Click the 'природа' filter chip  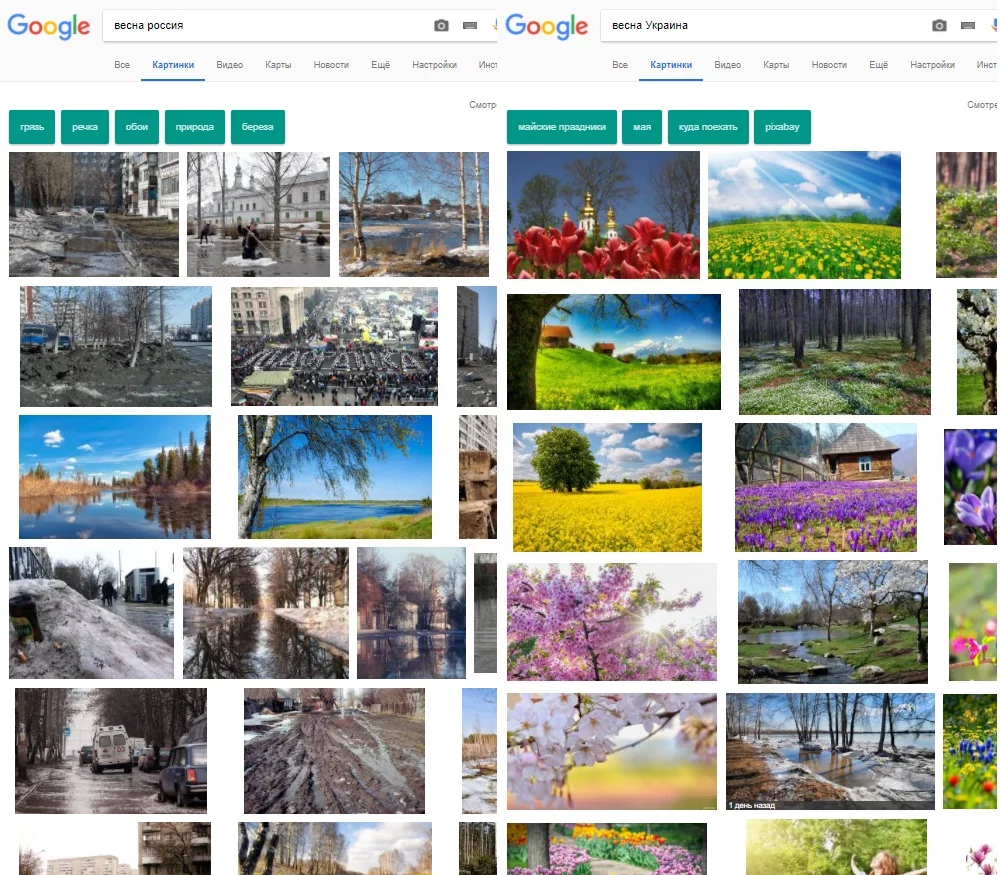point(195,127)
